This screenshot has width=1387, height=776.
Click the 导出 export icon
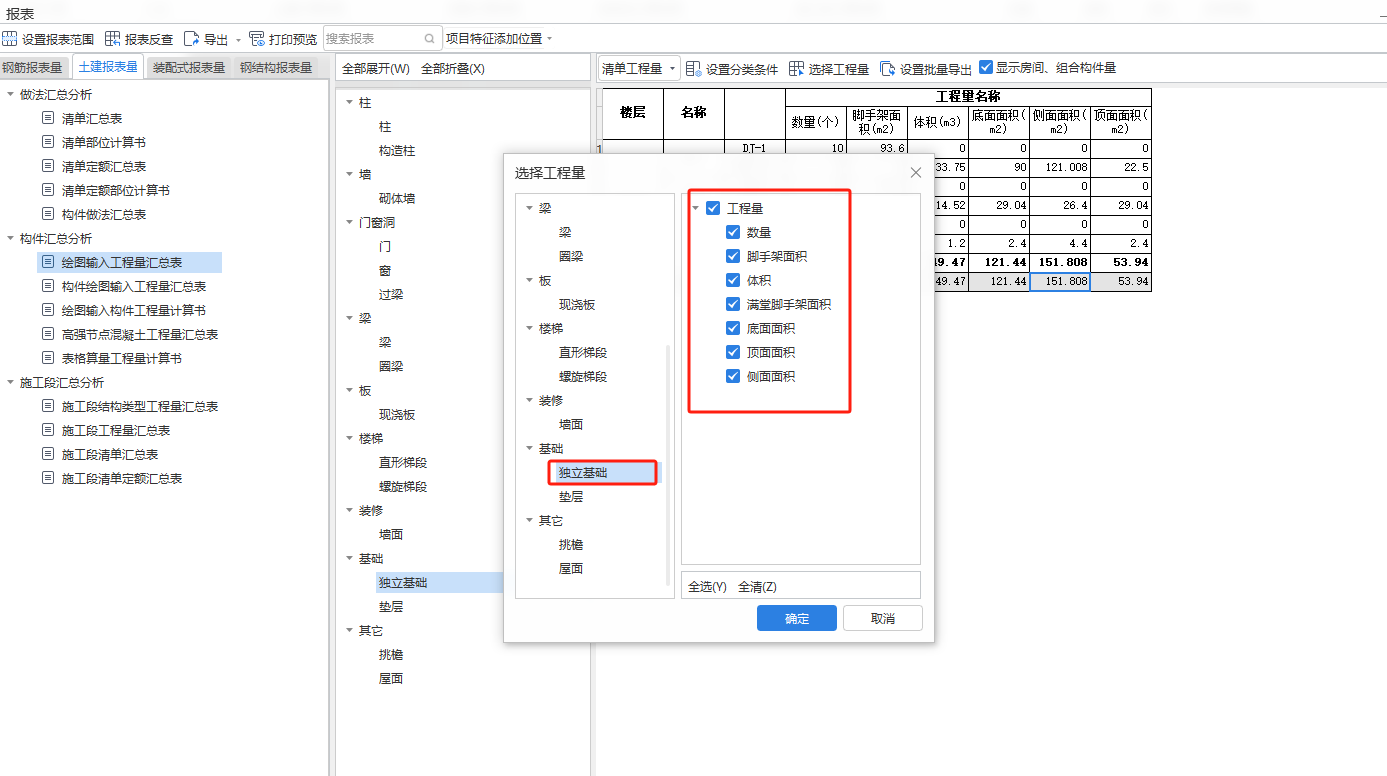coord(191,39)
